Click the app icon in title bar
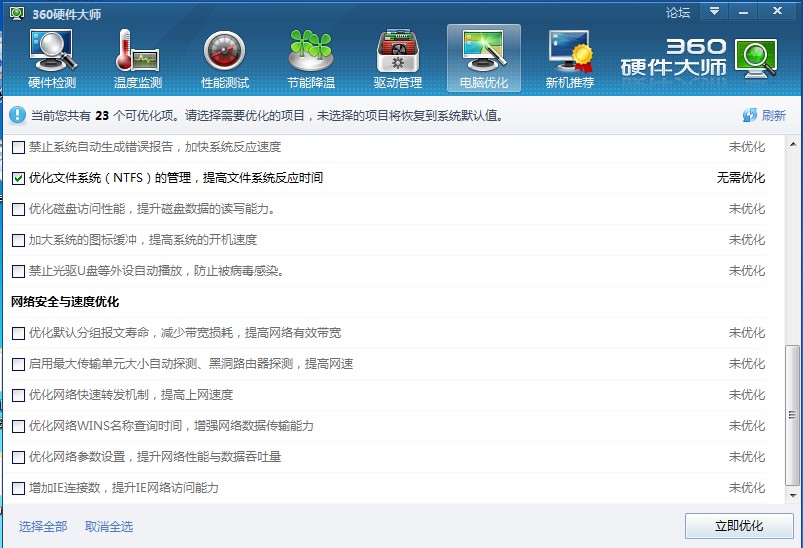Screen dimensions: 803x548 [x=17, y=13]
